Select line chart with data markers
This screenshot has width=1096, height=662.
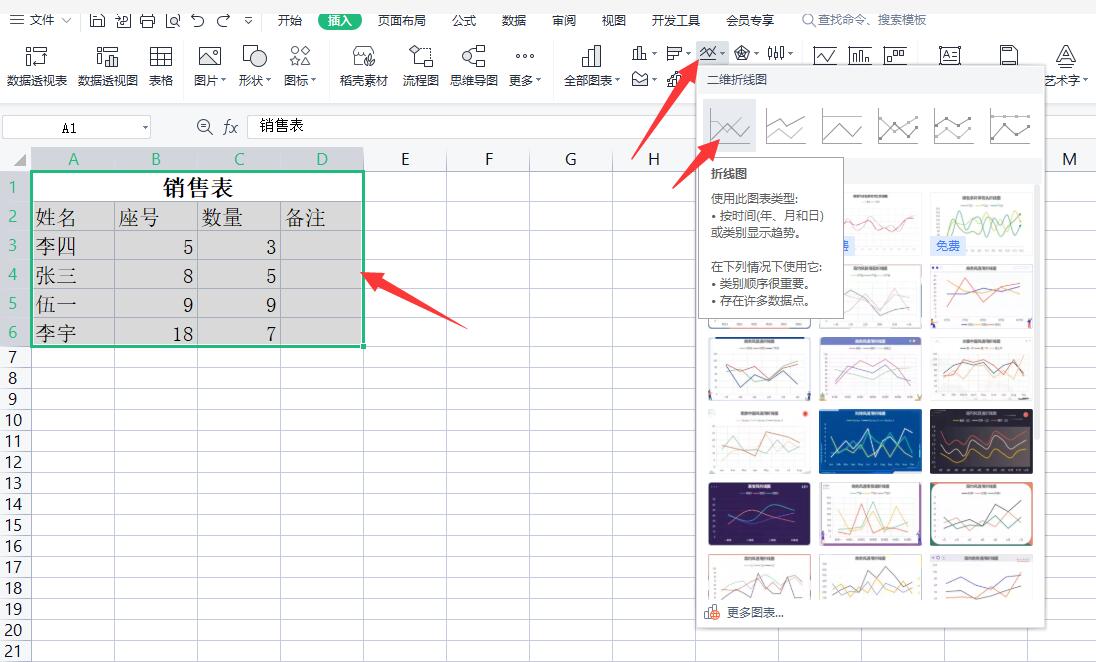pos(897,127)
